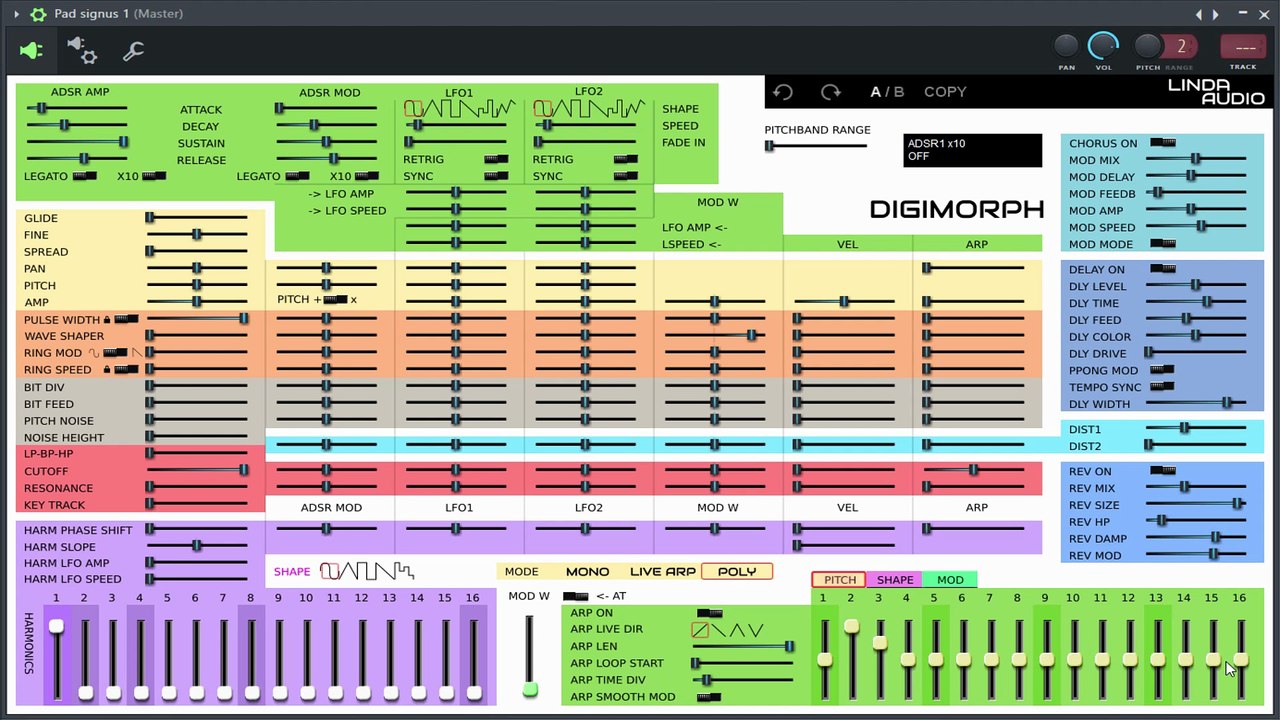Click the redo arrow icon
Viewport: 1280px width, 720px height.
830,92
